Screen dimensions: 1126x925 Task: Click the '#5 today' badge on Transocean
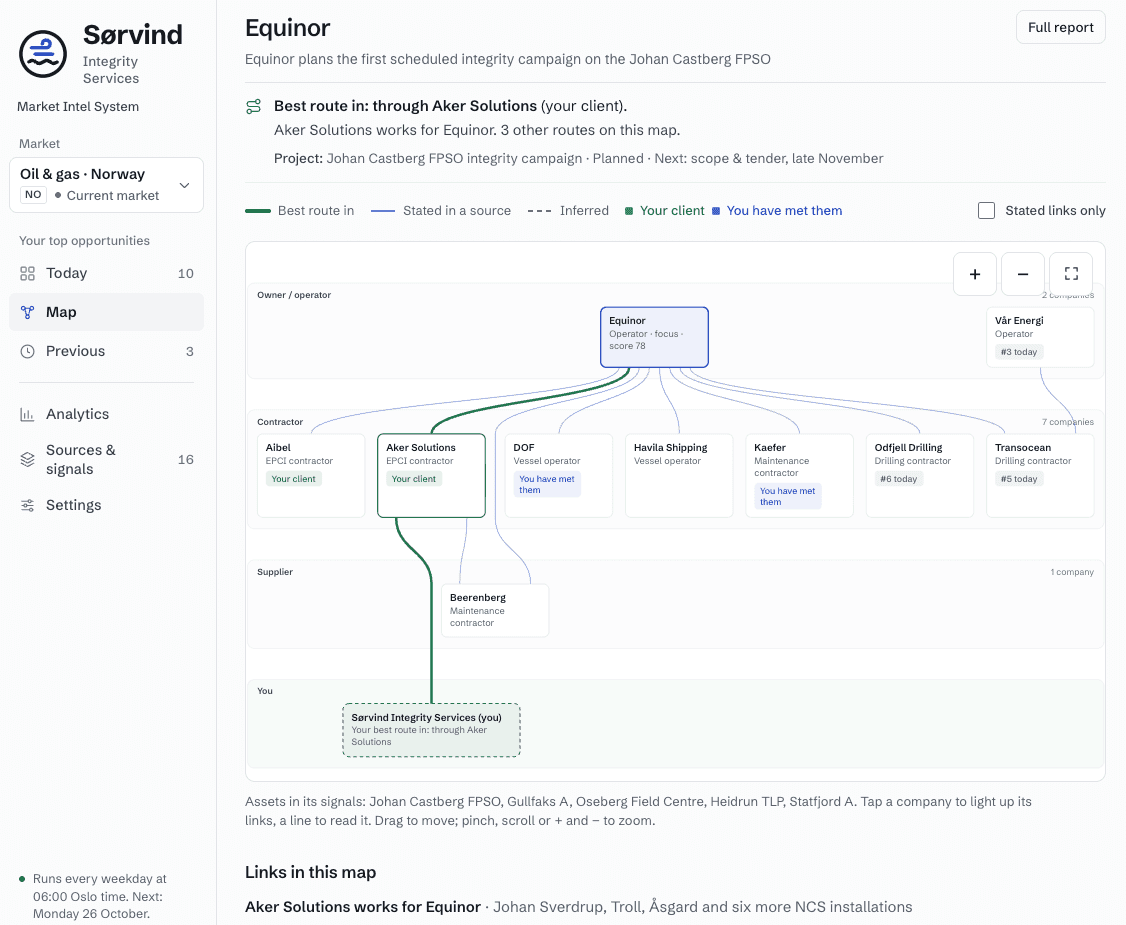[x=1018, y=479]
